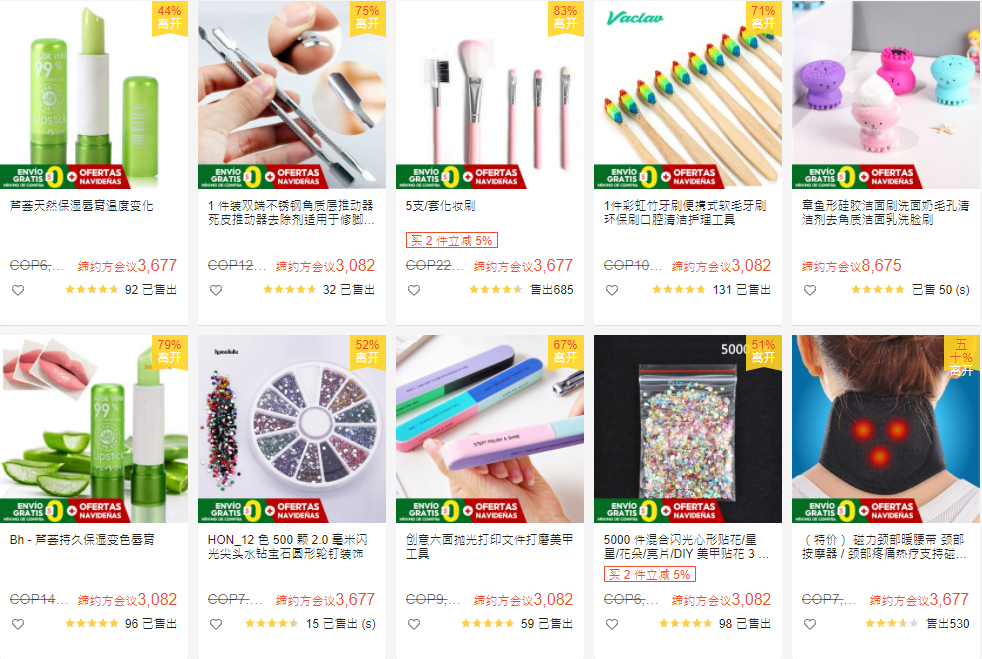This screenshot has height=659, width=982.
Task: Add 5-piece makeup brush set to wishlist
Action: tap(414, 290)
